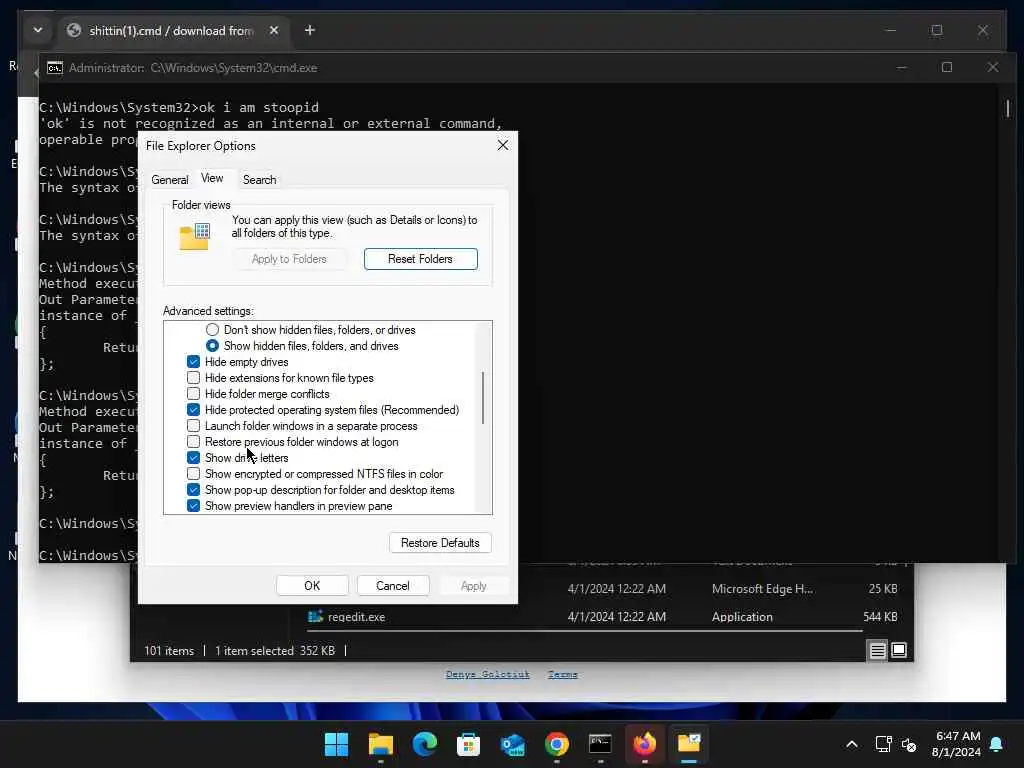Open Outlook from the taskbar
The image size is (1024, 768).
click(513, 744)
